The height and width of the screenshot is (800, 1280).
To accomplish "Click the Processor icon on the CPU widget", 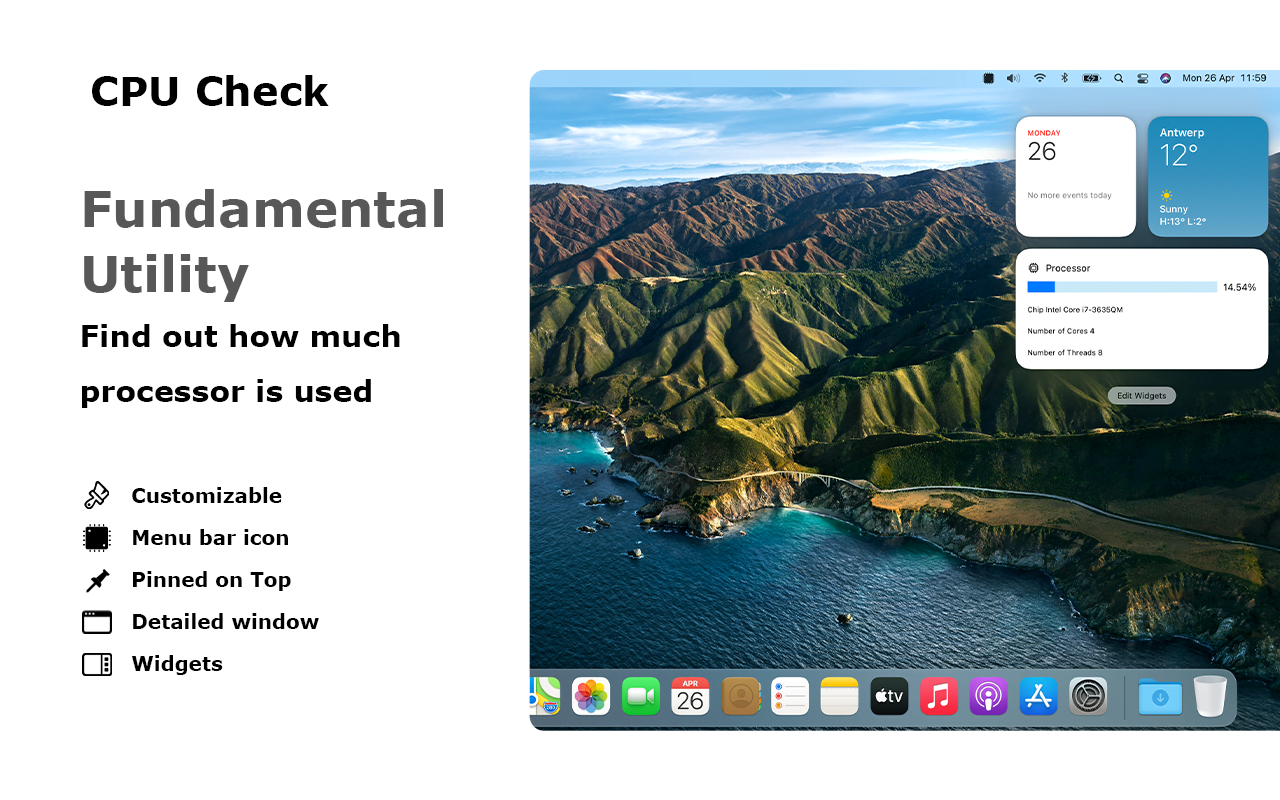I will [x=1033, y=267].
